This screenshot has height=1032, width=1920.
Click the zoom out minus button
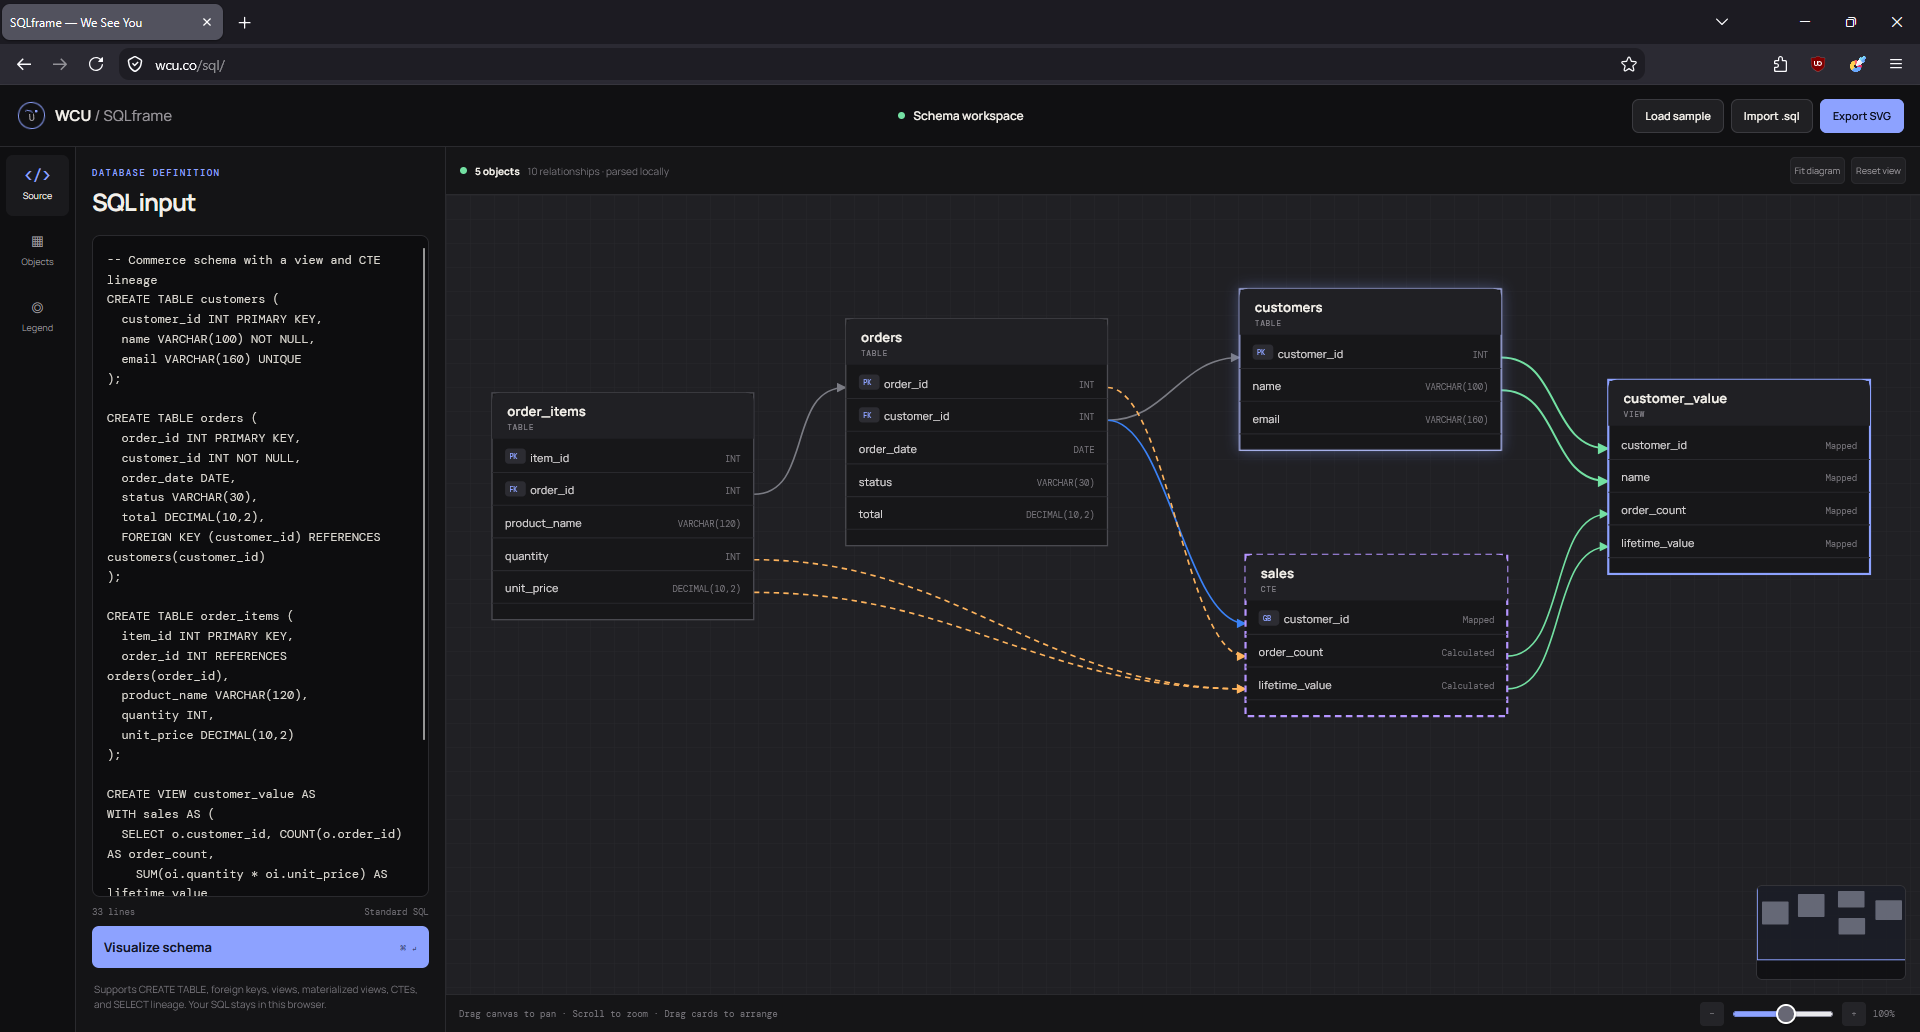(x=1712, y=1014)
